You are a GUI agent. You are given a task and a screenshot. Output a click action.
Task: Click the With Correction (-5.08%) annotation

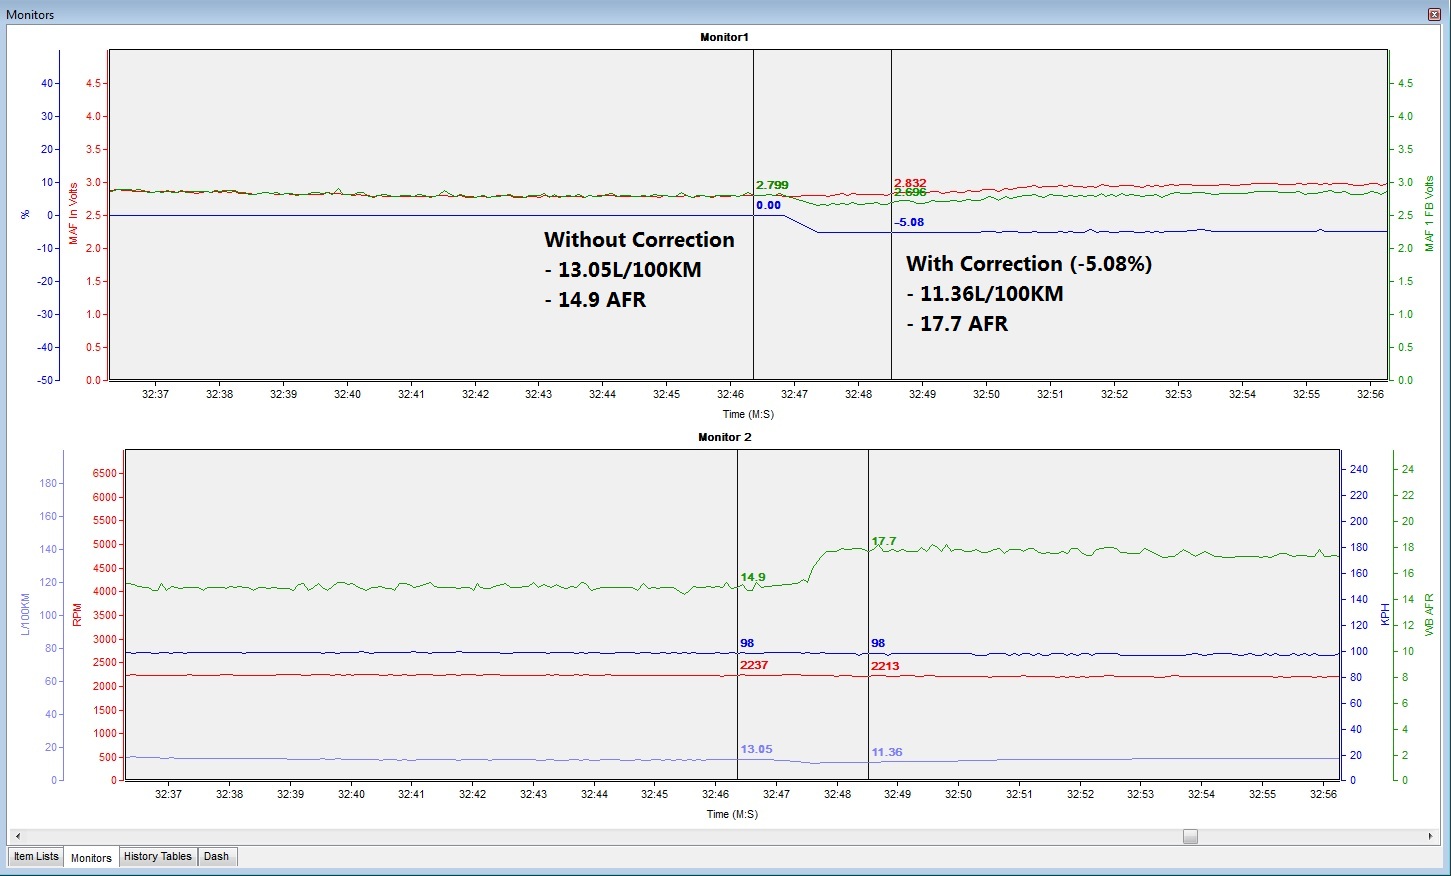1029,264
